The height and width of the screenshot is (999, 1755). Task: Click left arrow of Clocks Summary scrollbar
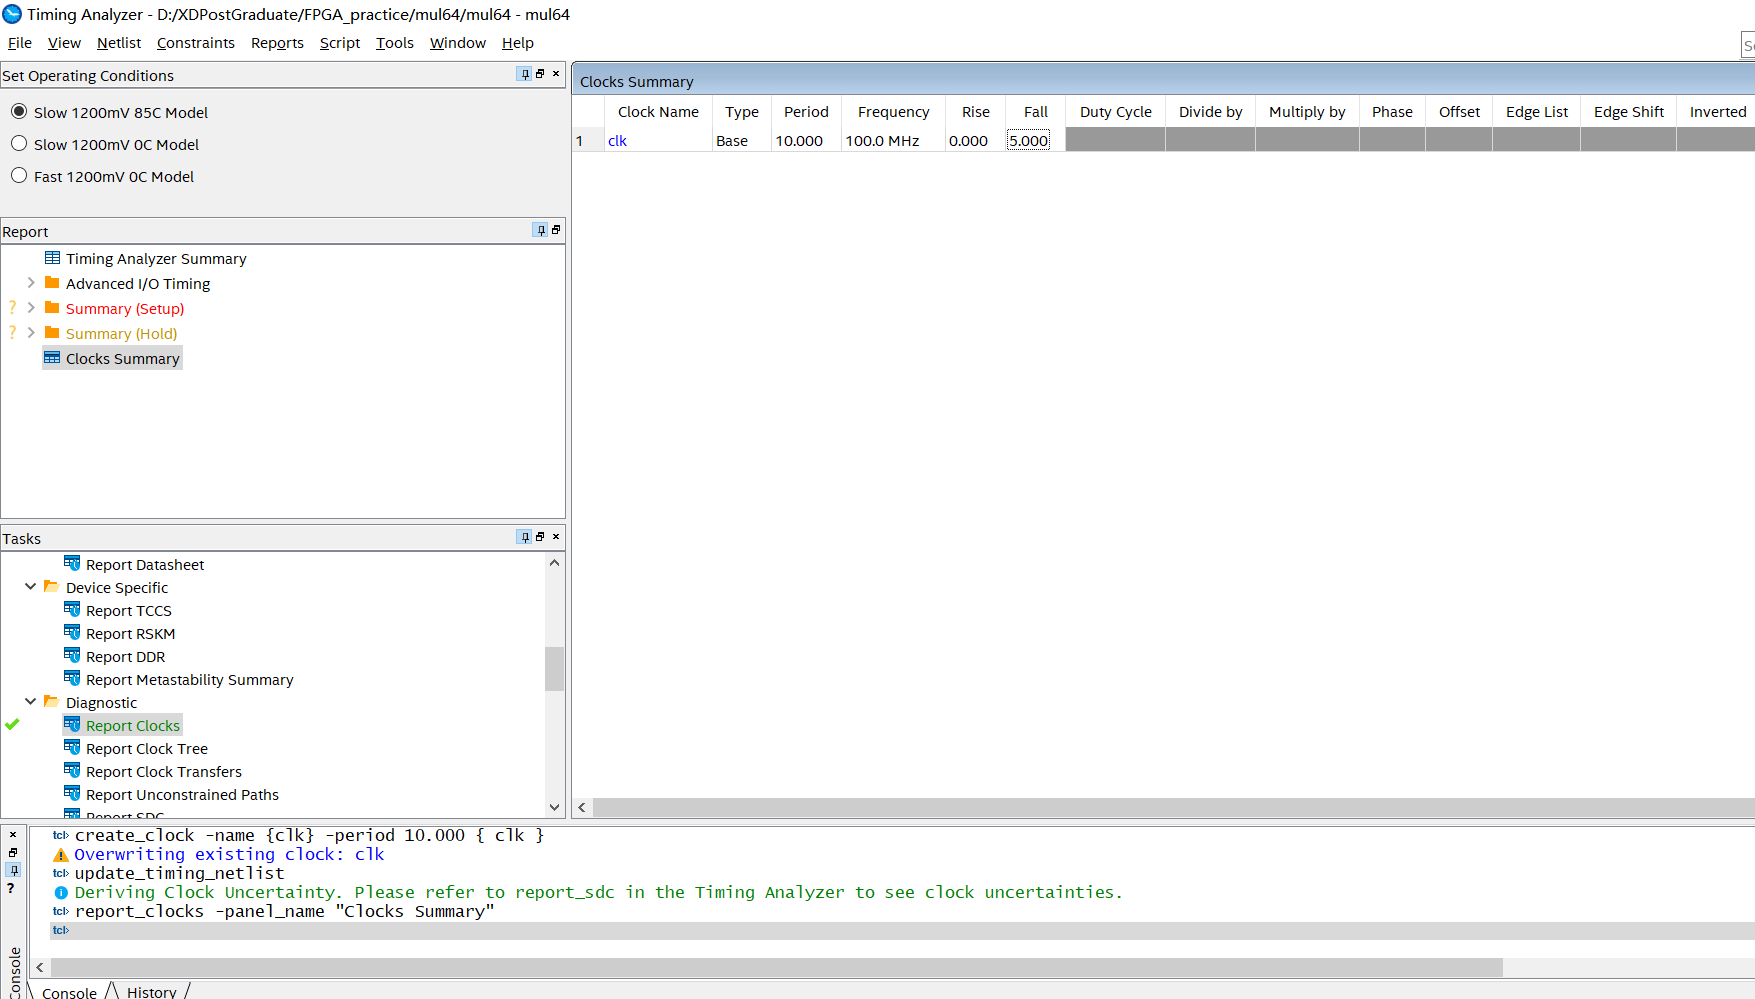coord(582,807)
